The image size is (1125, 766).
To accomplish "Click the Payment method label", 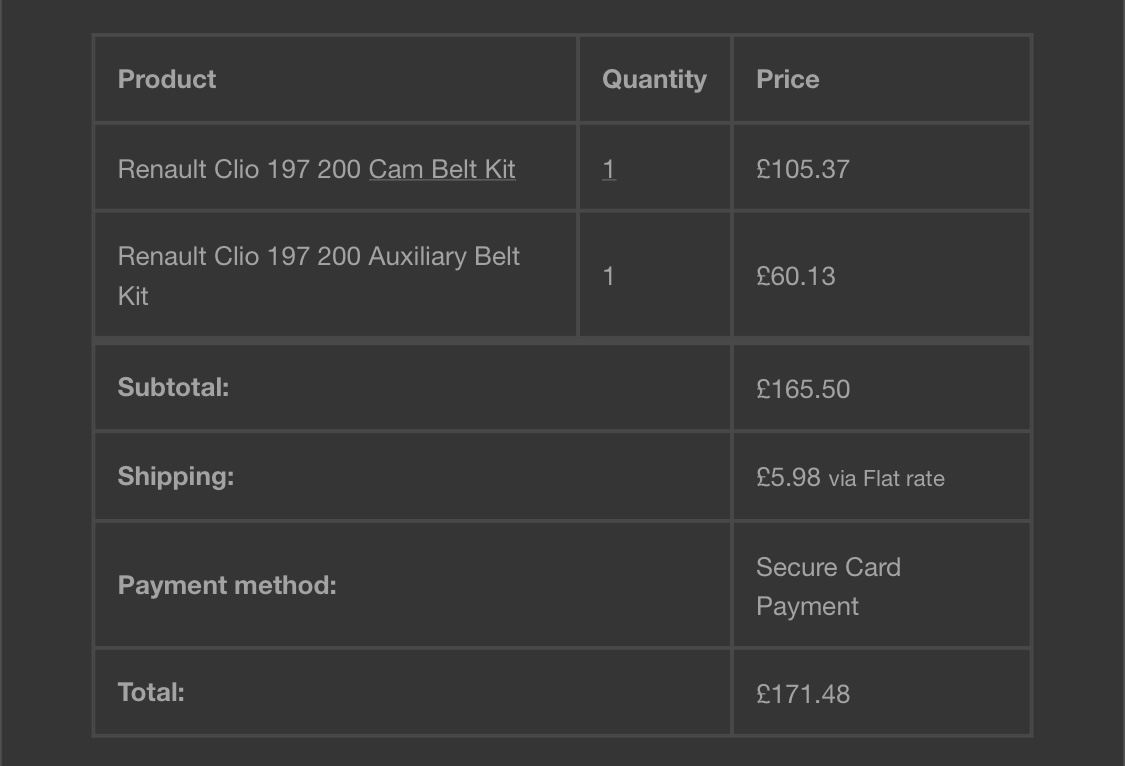I will [x=227, y=585].
